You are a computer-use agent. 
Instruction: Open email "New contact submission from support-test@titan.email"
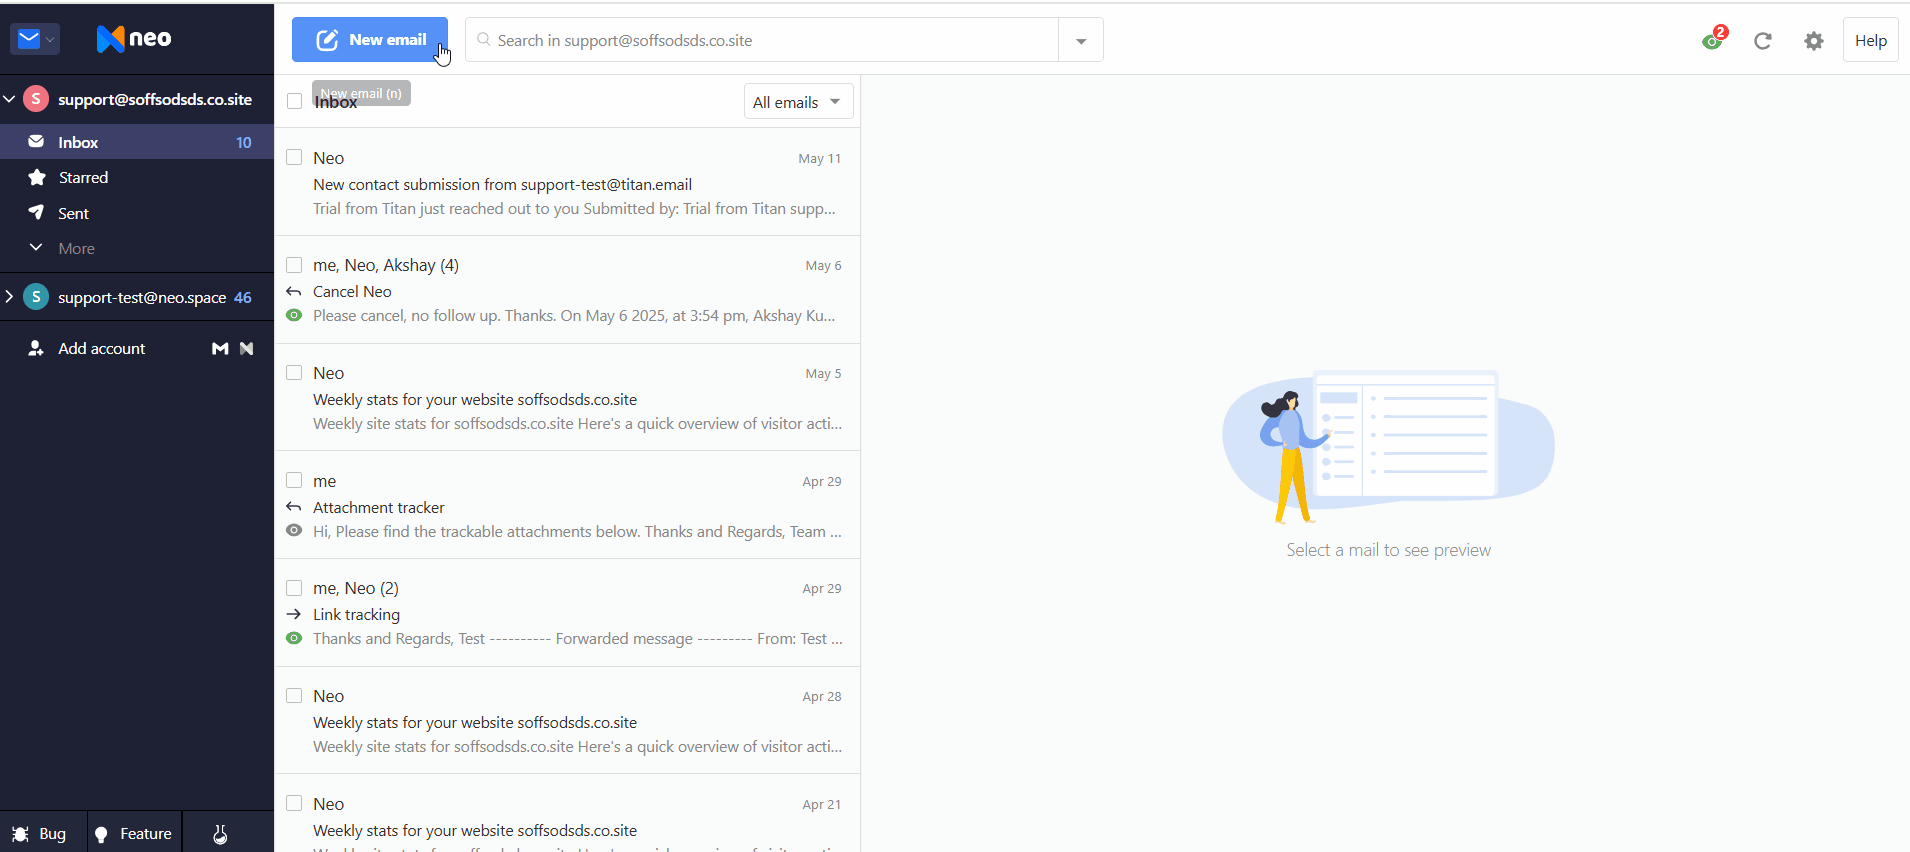click(x=503, y=184)
